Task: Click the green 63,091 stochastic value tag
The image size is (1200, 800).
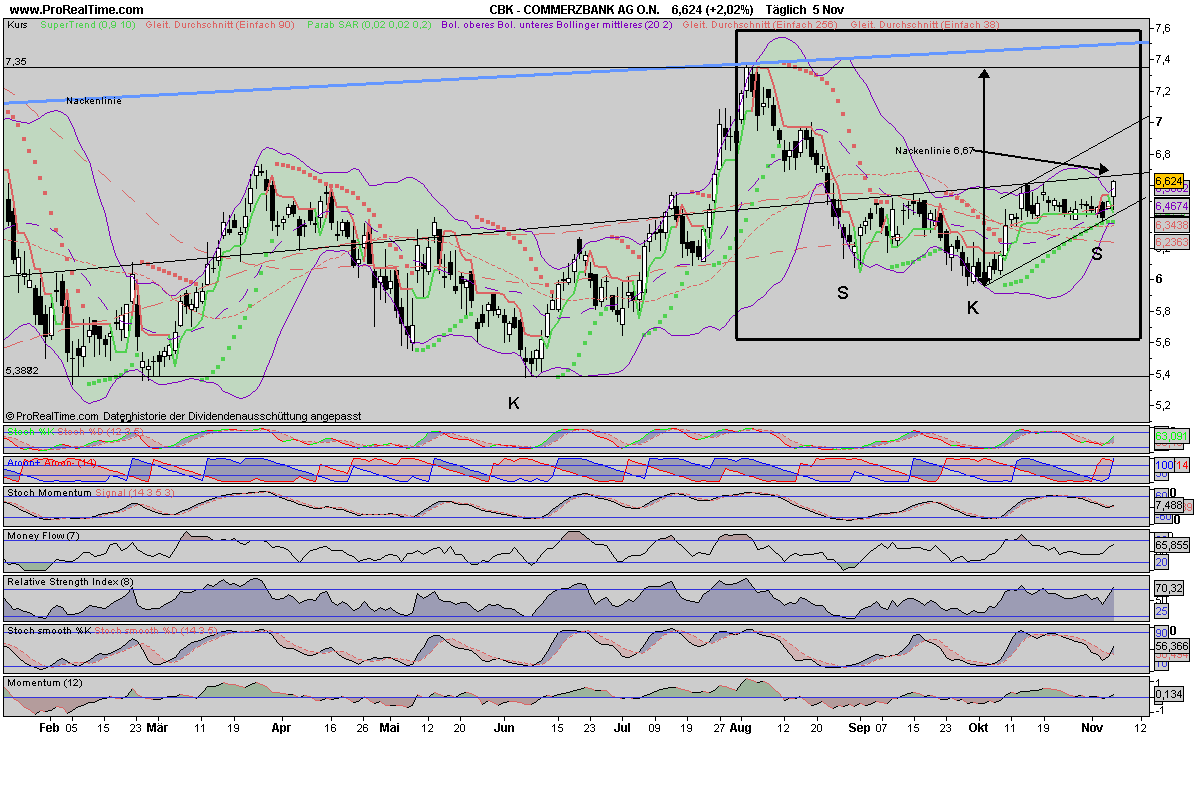Action: (x=1170, y=436)
